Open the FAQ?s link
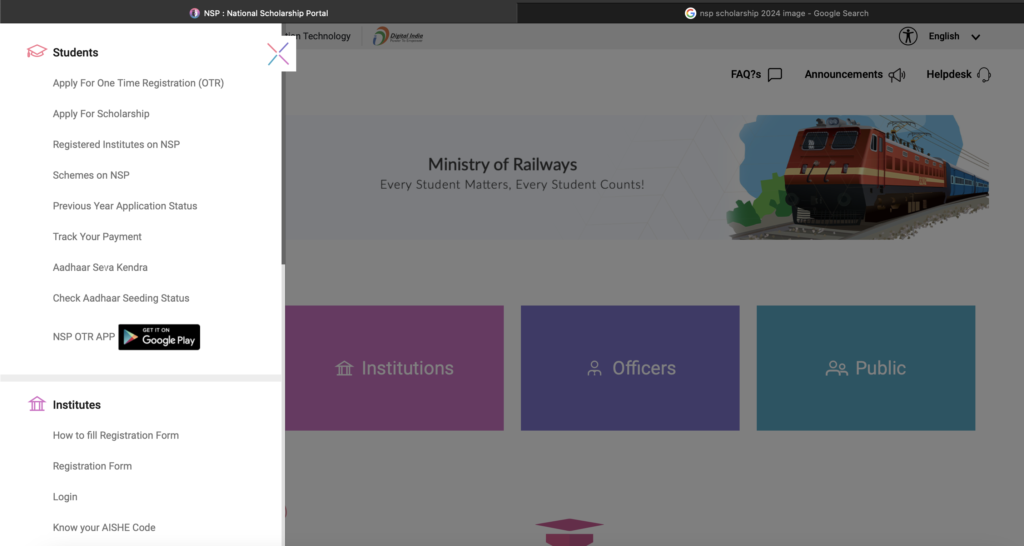The height and width of the screenshot is (546, 1024). (x=746, y=74)
